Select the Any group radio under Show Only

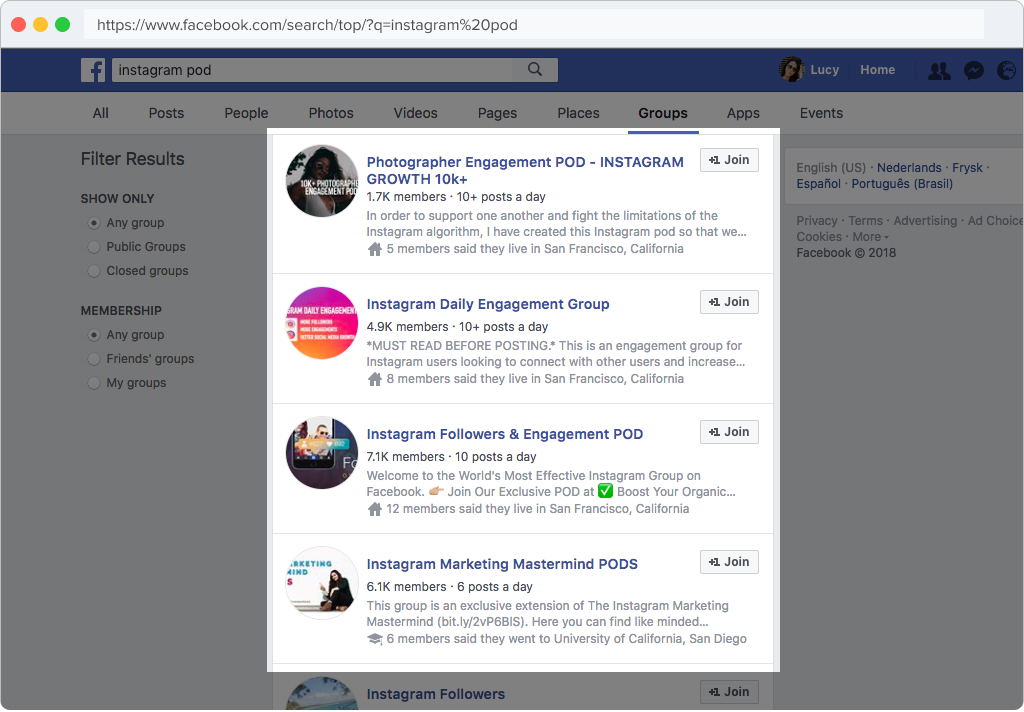click(94, 223)
